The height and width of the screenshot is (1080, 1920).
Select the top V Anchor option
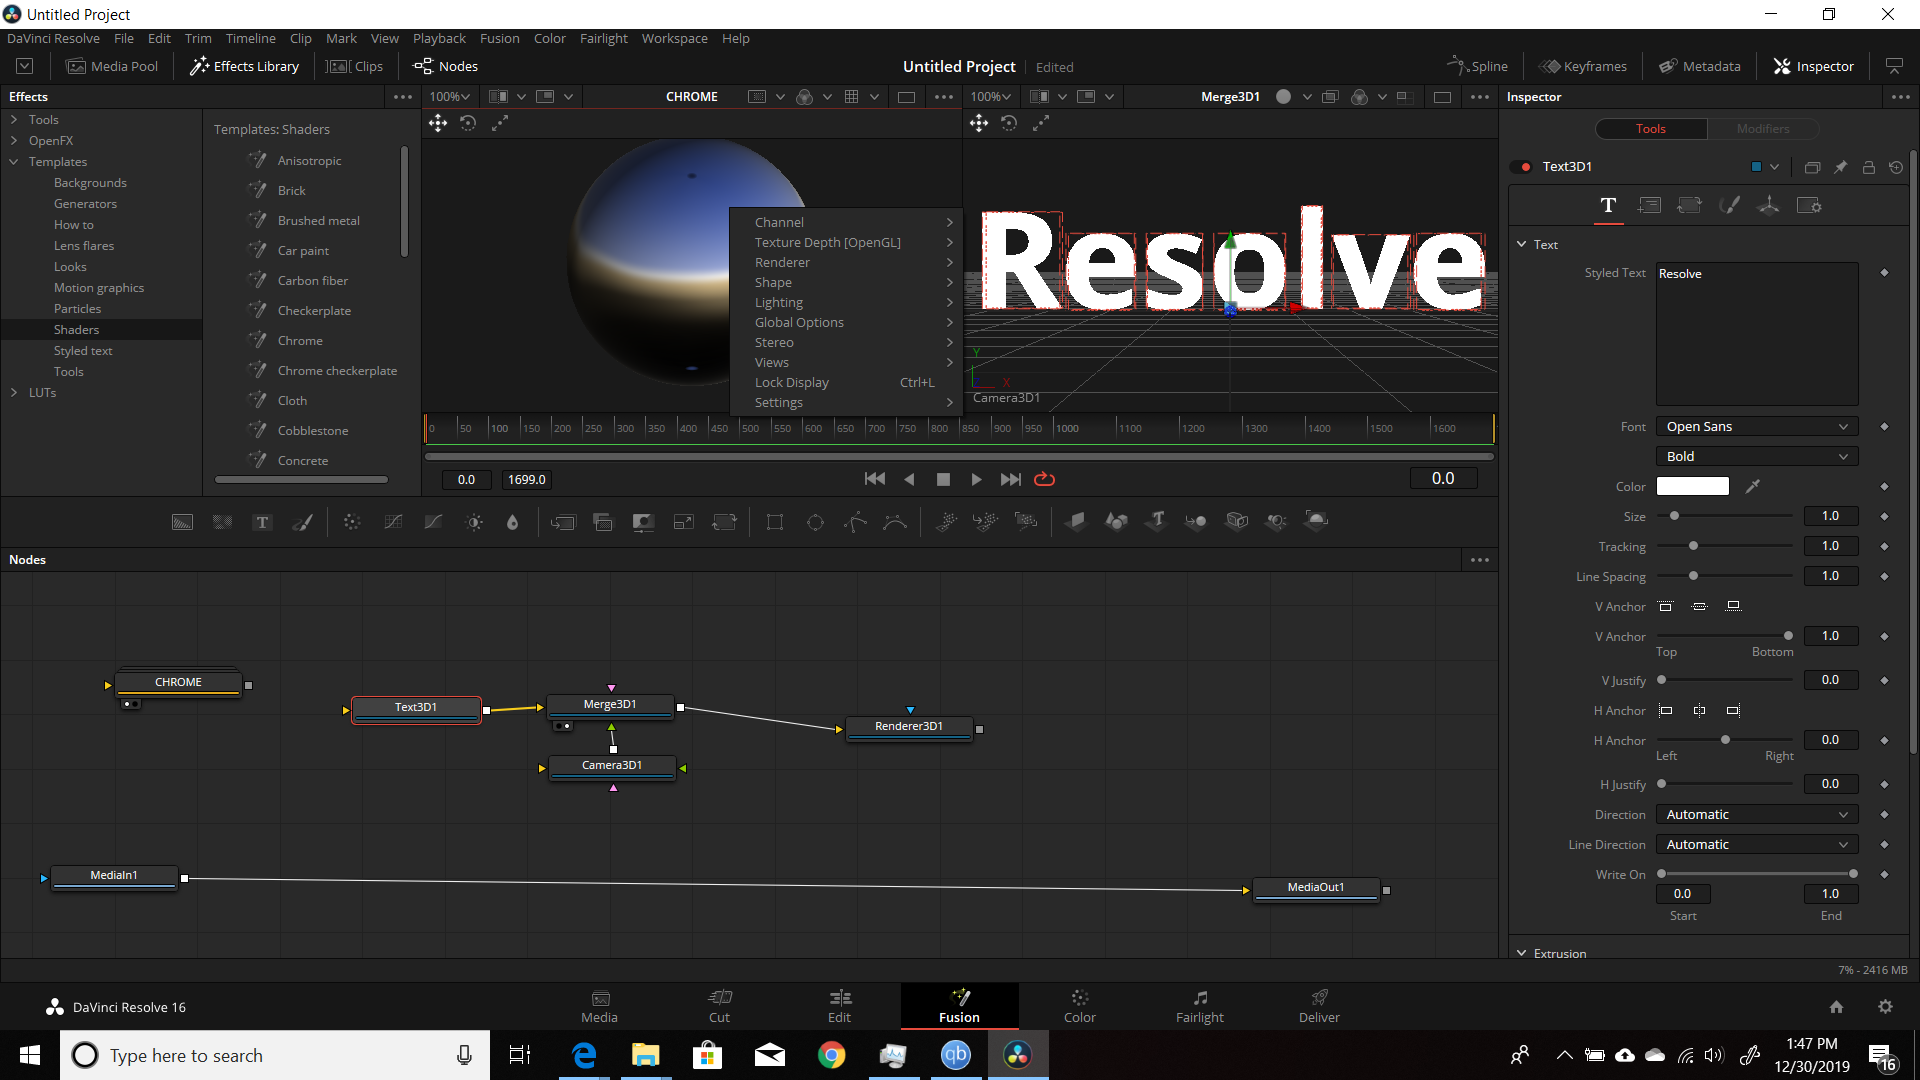point(1665,606)
